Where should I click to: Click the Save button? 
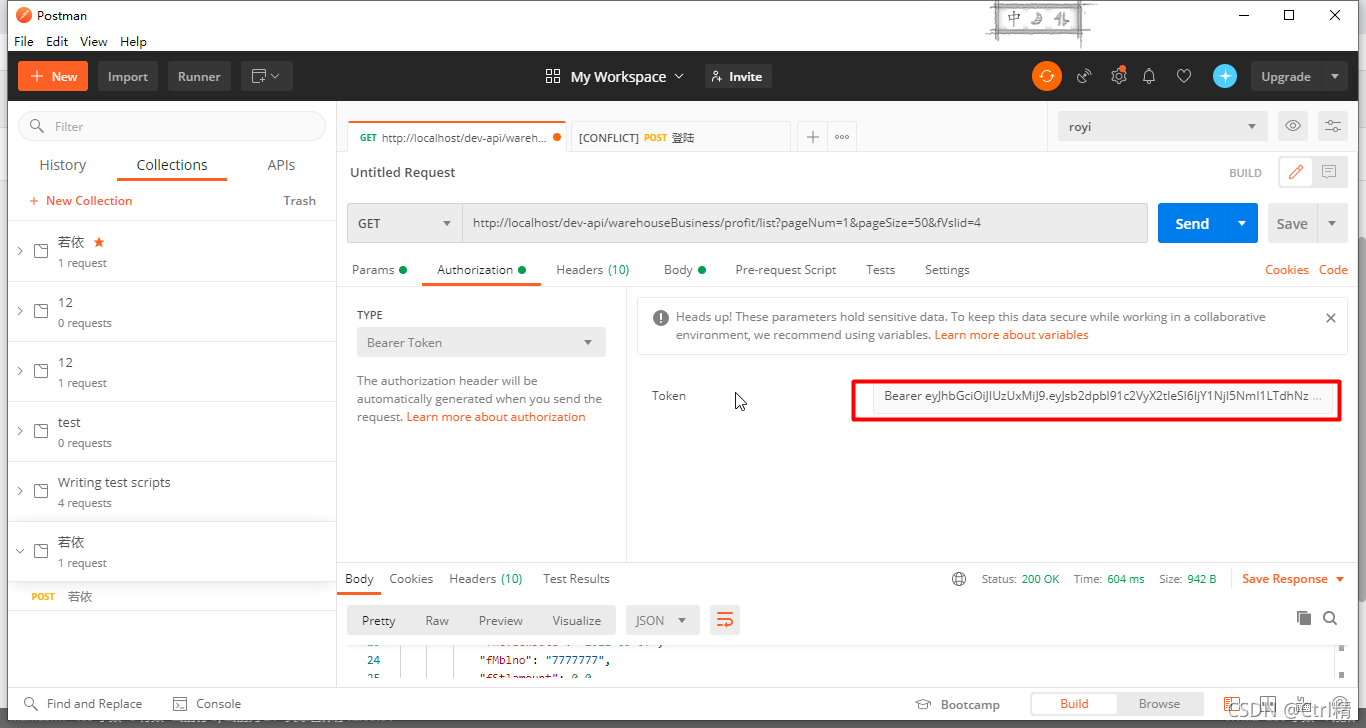(x=1292, y=223)
